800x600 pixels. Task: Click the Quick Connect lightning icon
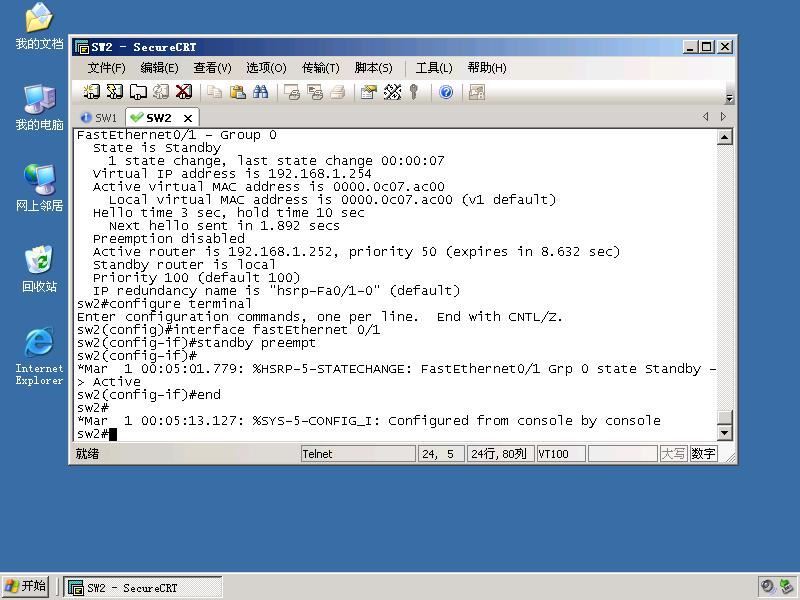tap(115, 92)
